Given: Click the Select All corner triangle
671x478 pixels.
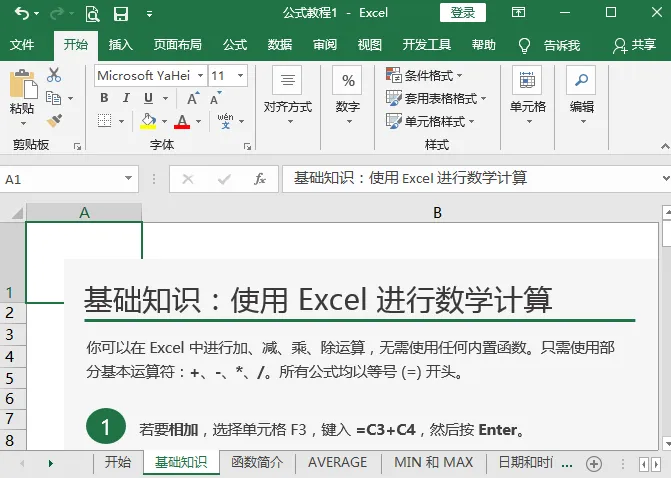Looking at the screenshot, I should [16, 213].
